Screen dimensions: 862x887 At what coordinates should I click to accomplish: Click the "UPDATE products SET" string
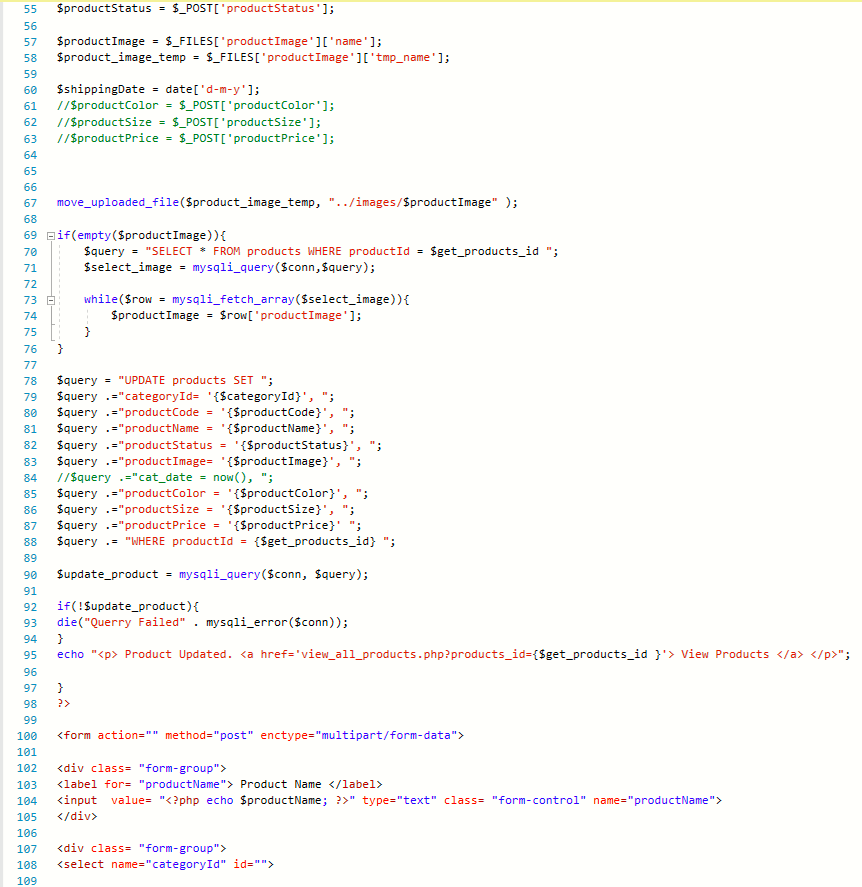(x=195, y=381)
